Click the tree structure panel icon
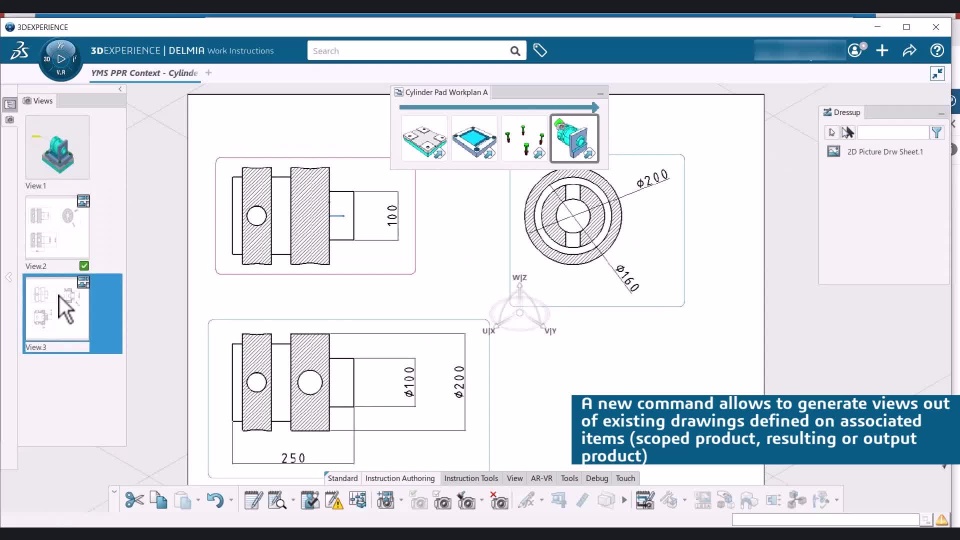This screenshot has height=540, width=960. 358,500
